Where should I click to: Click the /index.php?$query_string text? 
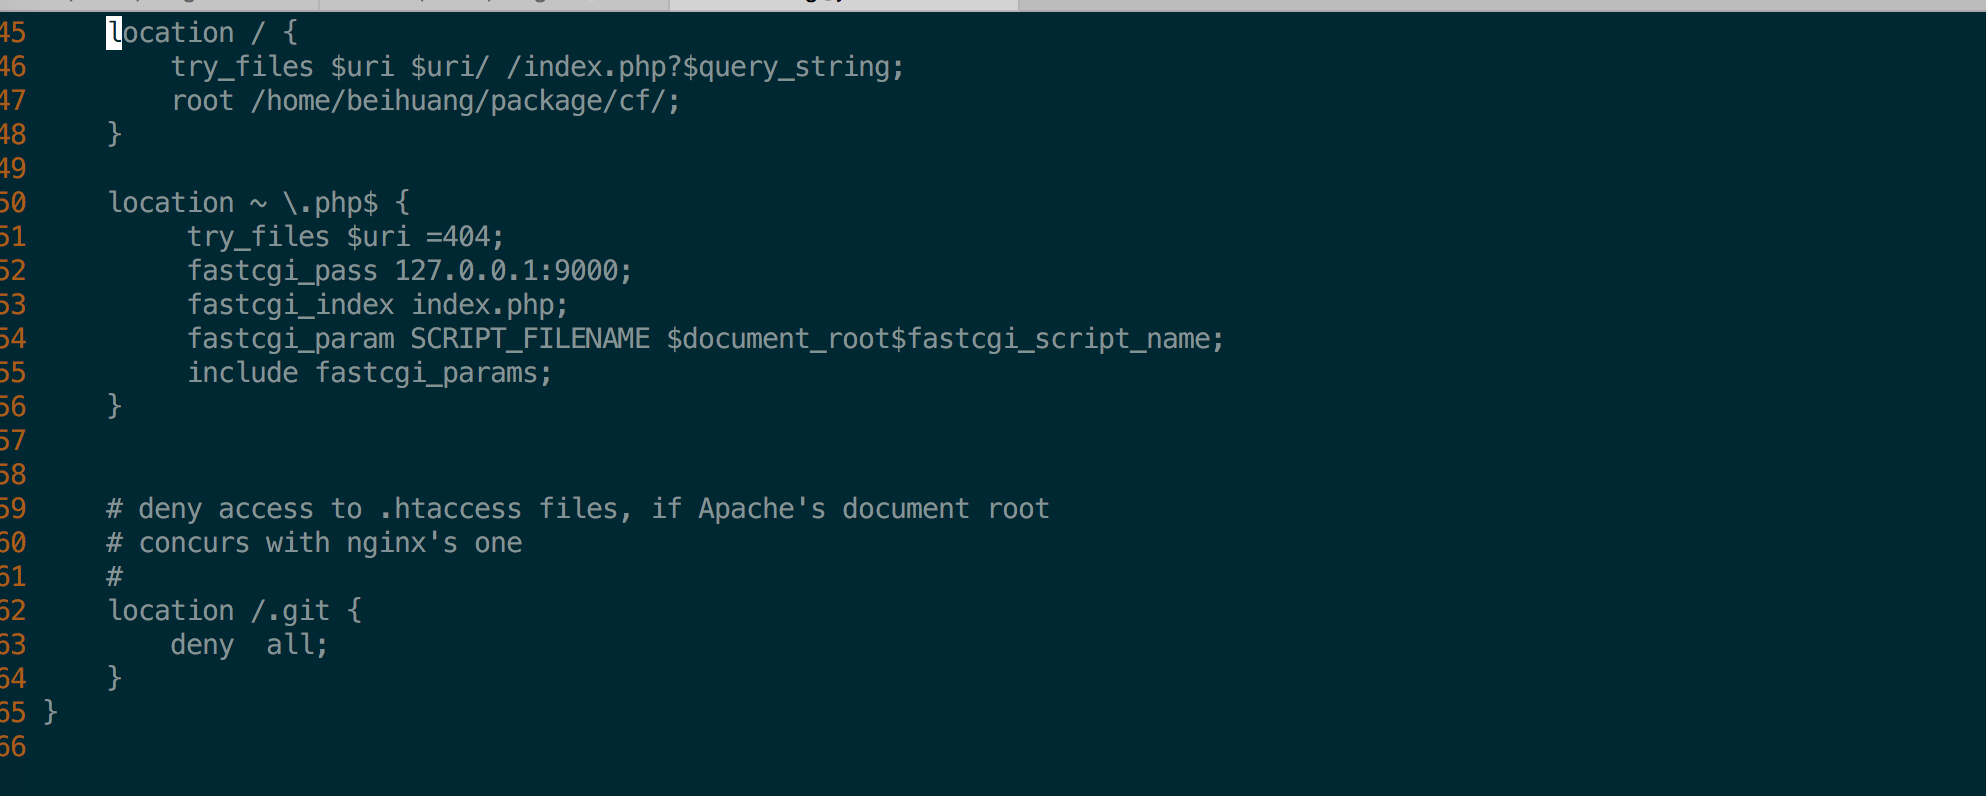click(x=705, y=67)
